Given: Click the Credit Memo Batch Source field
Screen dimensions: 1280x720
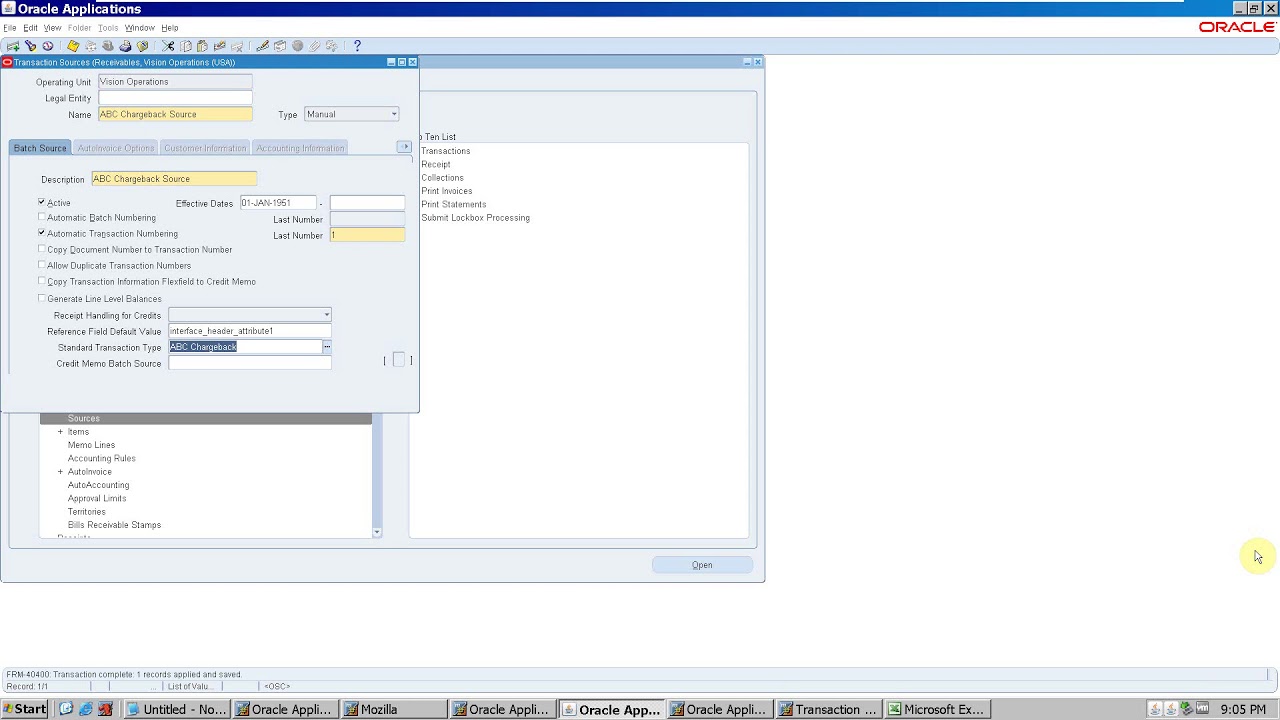Looking at the screenshot, I should click(x=250, y=363).
